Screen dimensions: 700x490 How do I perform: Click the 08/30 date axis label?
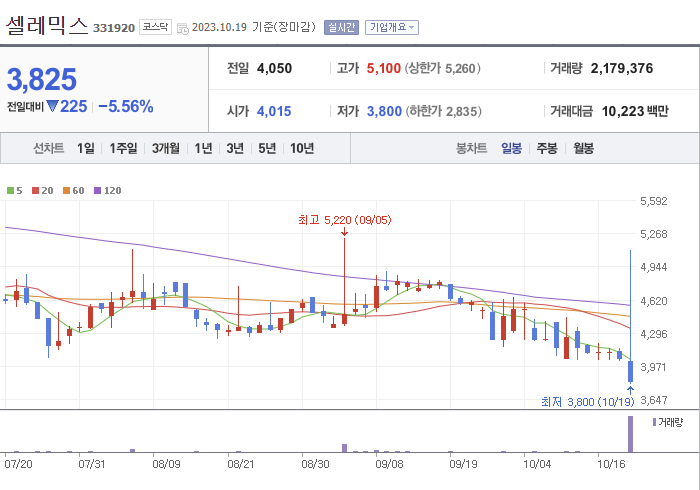coord(315,464)
